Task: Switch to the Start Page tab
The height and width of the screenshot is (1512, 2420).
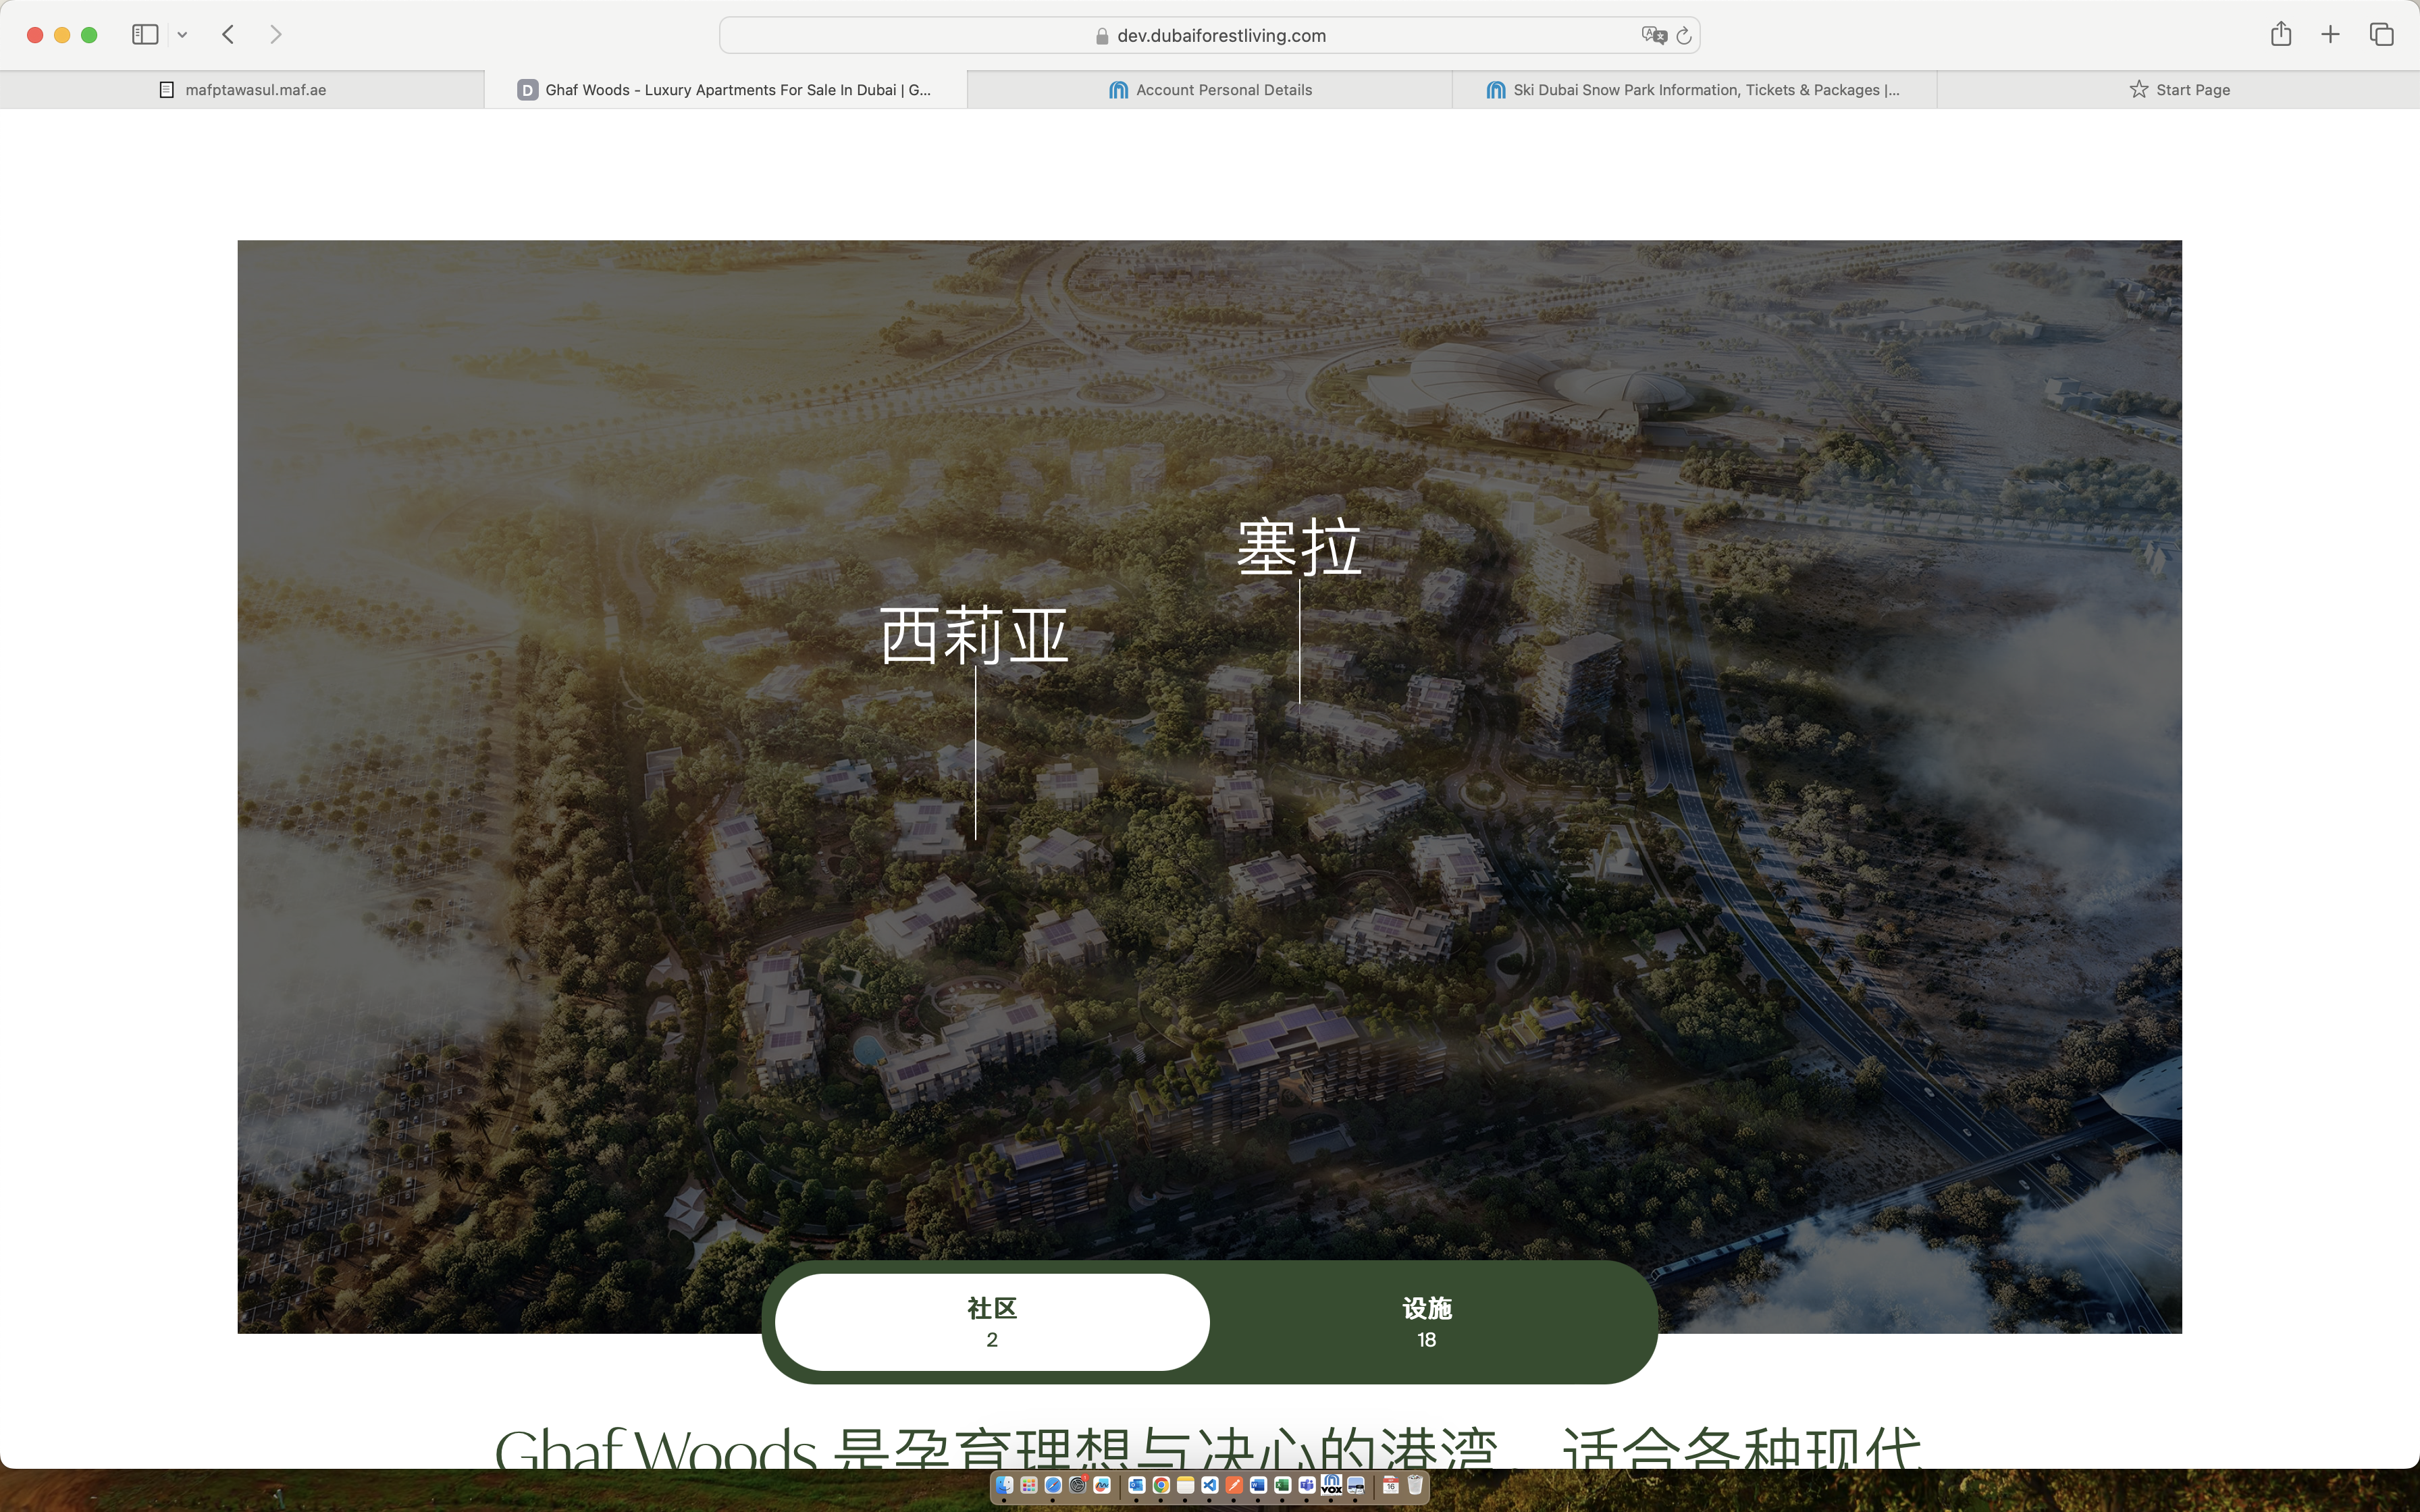Action: click(x=2179, y=90)
